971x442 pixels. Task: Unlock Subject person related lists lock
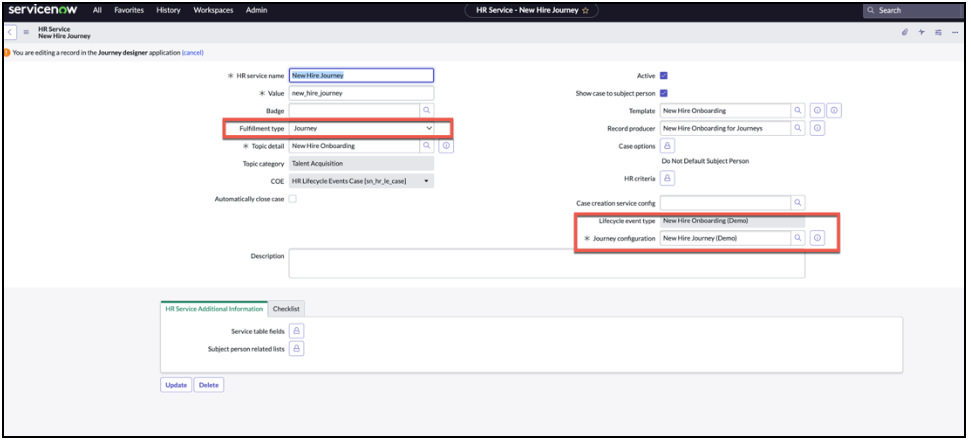(x=296, y=349)
